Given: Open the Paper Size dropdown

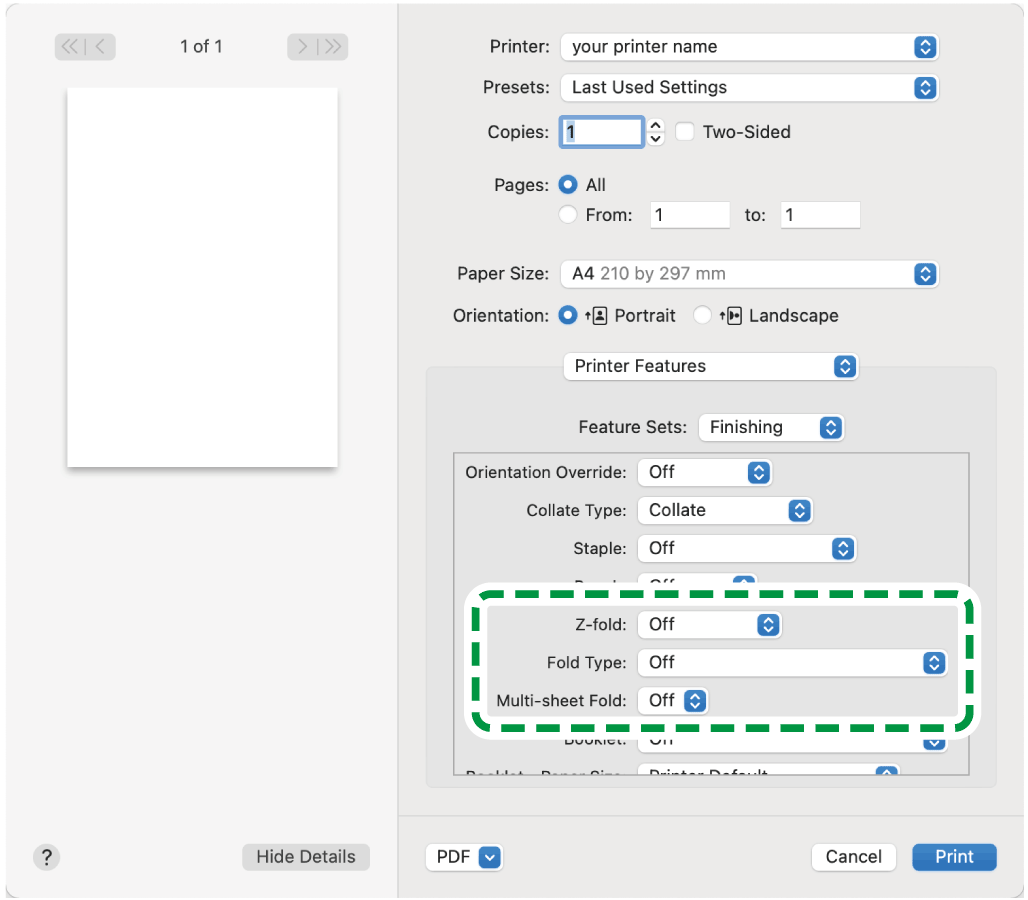Looking at the screenshot, I should pos(748,274).
